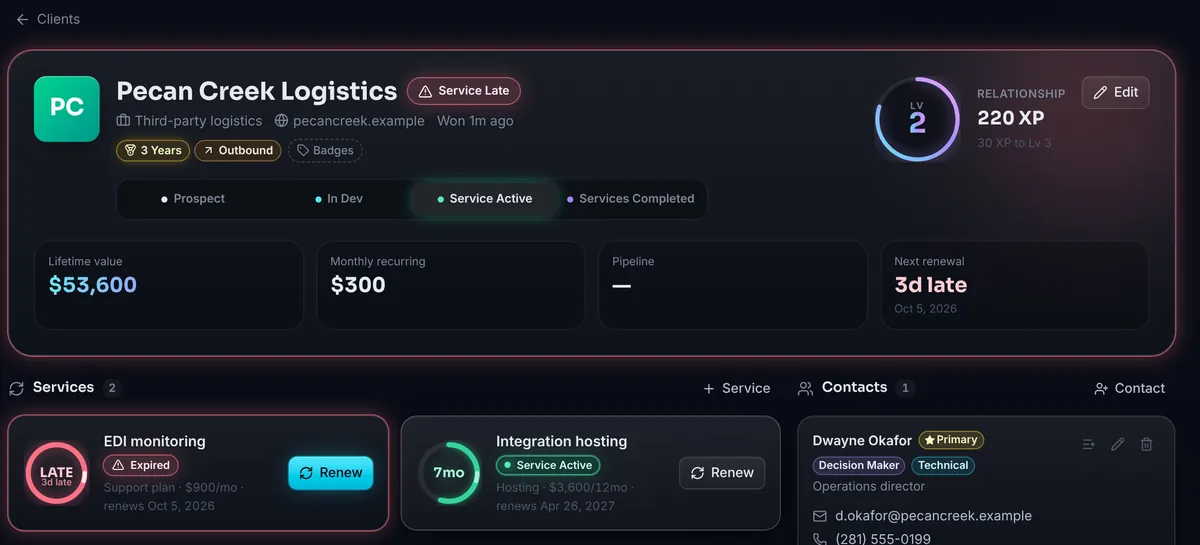
Task: Add a new Contact
Action: click(1129, 388)
